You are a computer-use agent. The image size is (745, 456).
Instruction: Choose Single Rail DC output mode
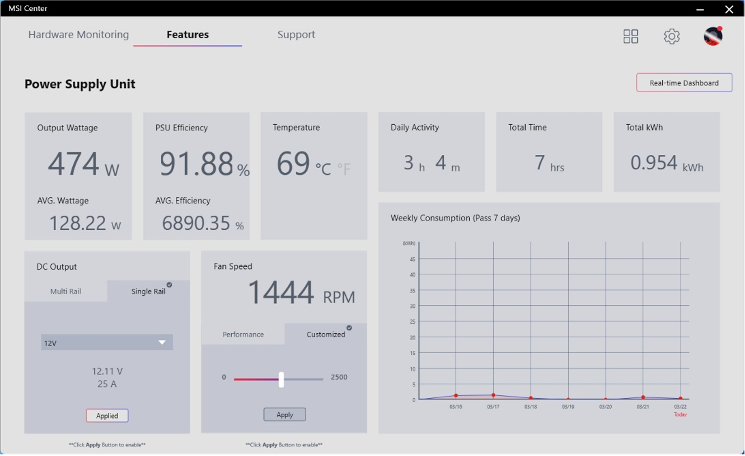[x=148, y=292]
